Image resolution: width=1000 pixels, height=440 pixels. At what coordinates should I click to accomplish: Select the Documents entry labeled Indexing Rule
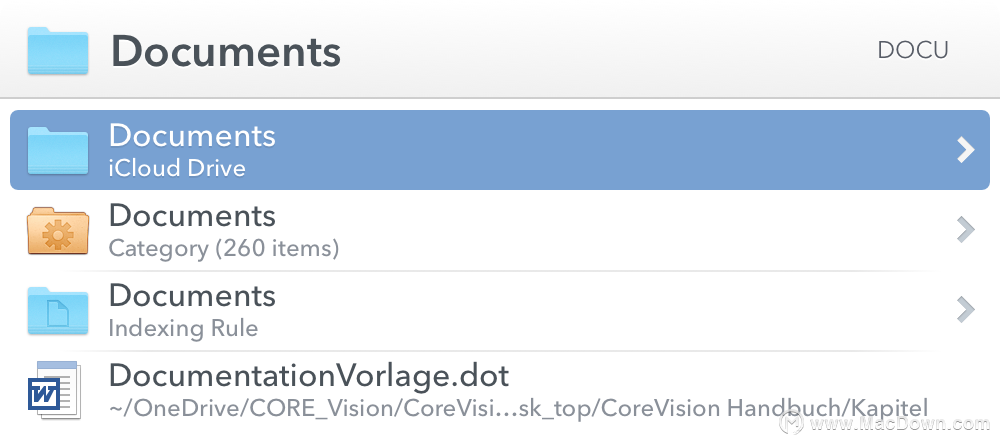(x=500, y=311)
